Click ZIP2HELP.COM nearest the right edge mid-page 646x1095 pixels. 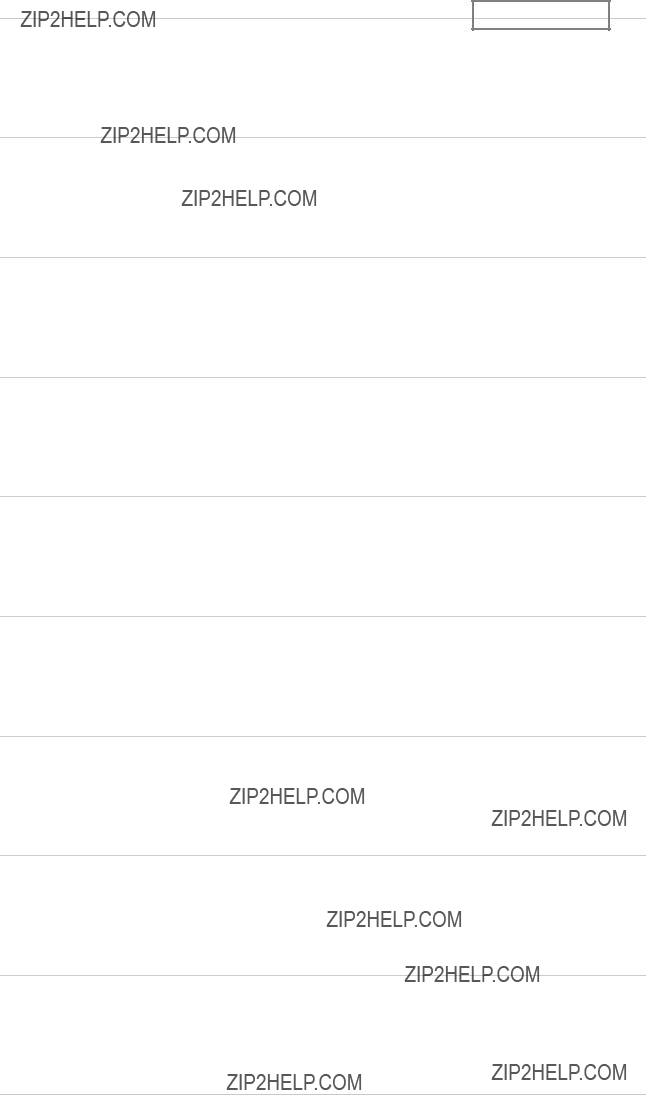tap(559, 818)
